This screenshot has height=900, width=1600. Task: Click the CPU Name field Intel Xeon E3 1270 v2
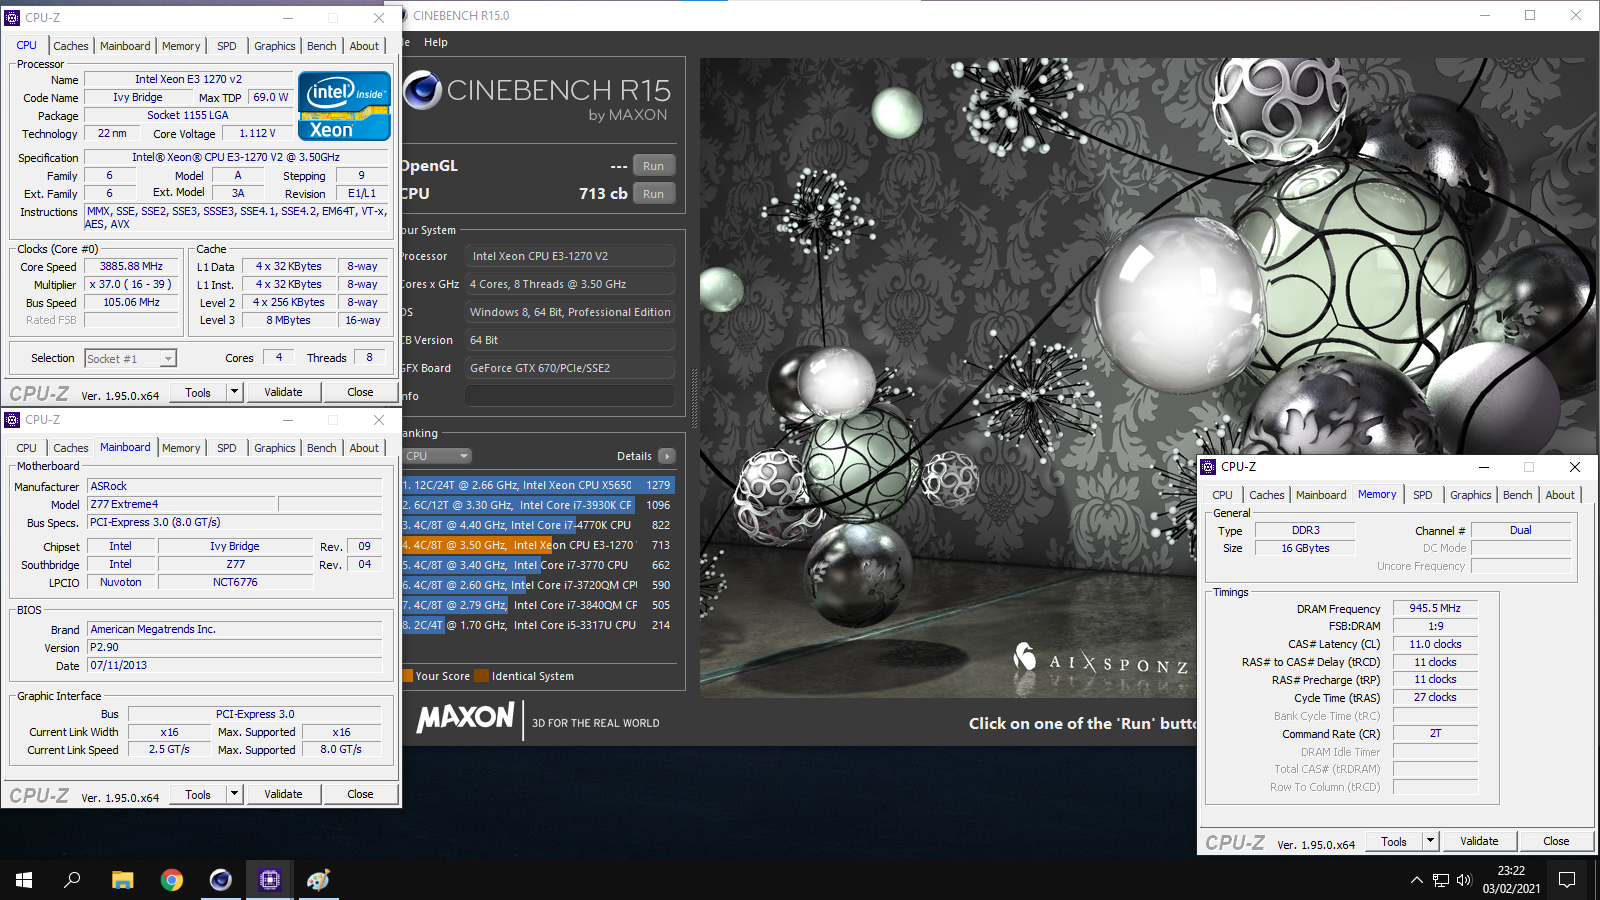pyautogui.click(x=189, y=79)
